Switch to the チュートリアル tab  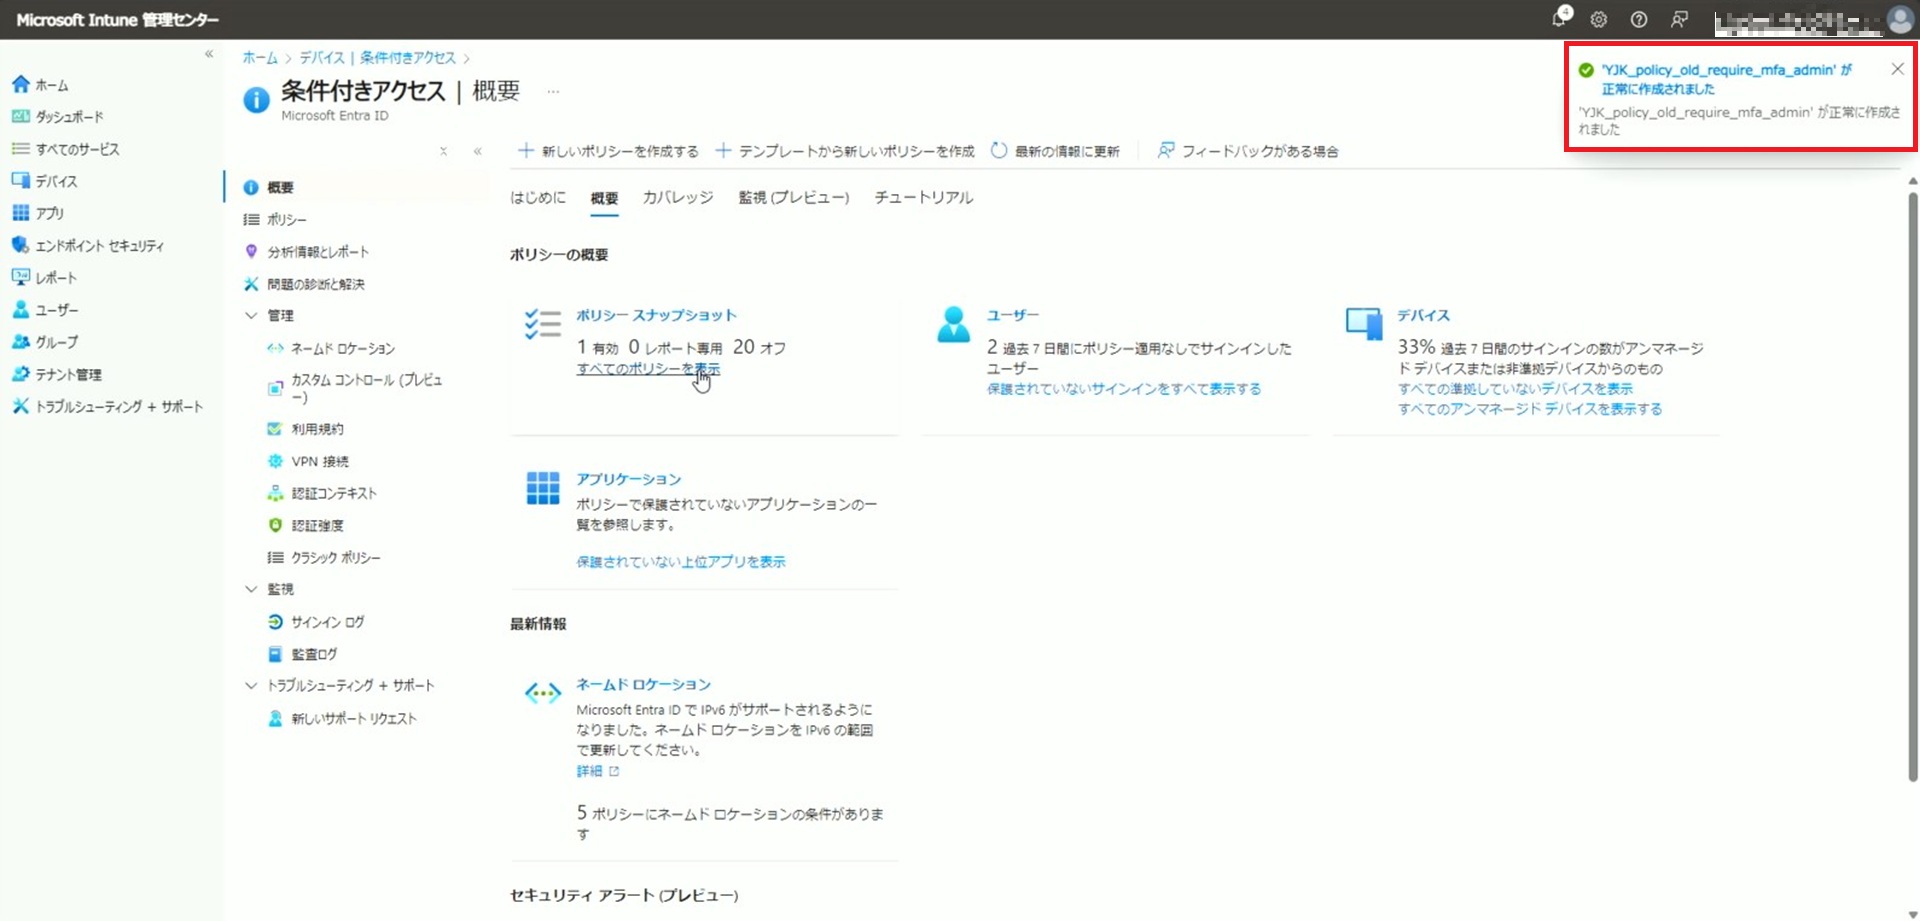pyautogui.click(x=924, y=198)
